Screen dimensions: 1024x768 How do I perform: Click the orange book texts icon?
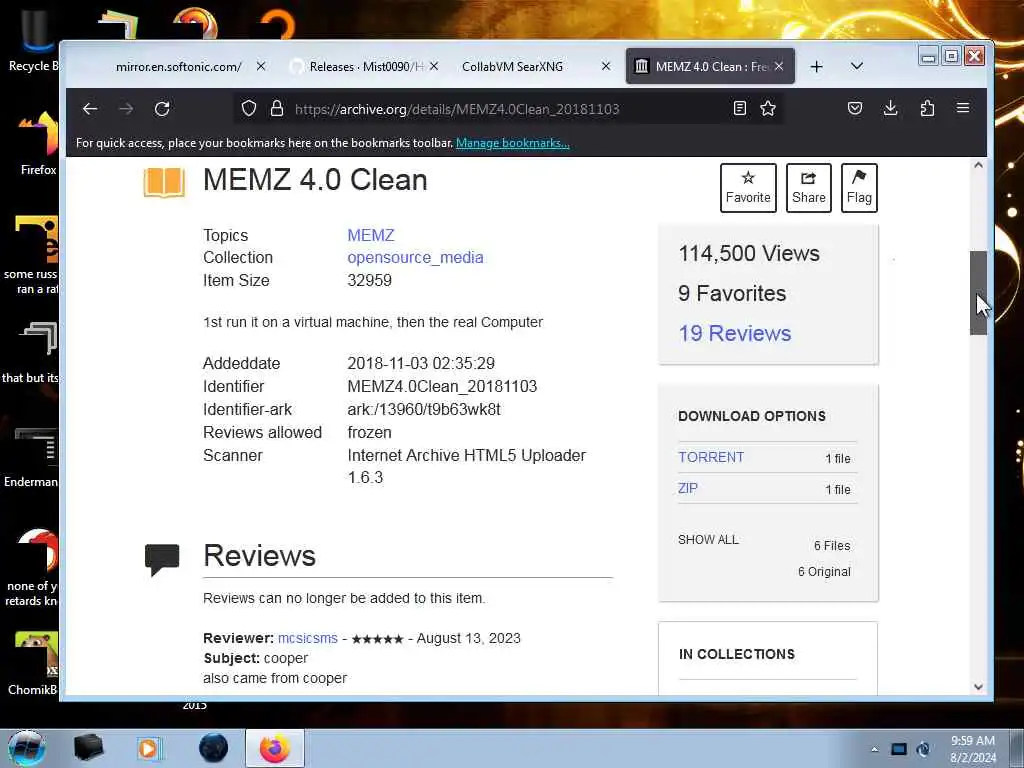click(164, 182)
